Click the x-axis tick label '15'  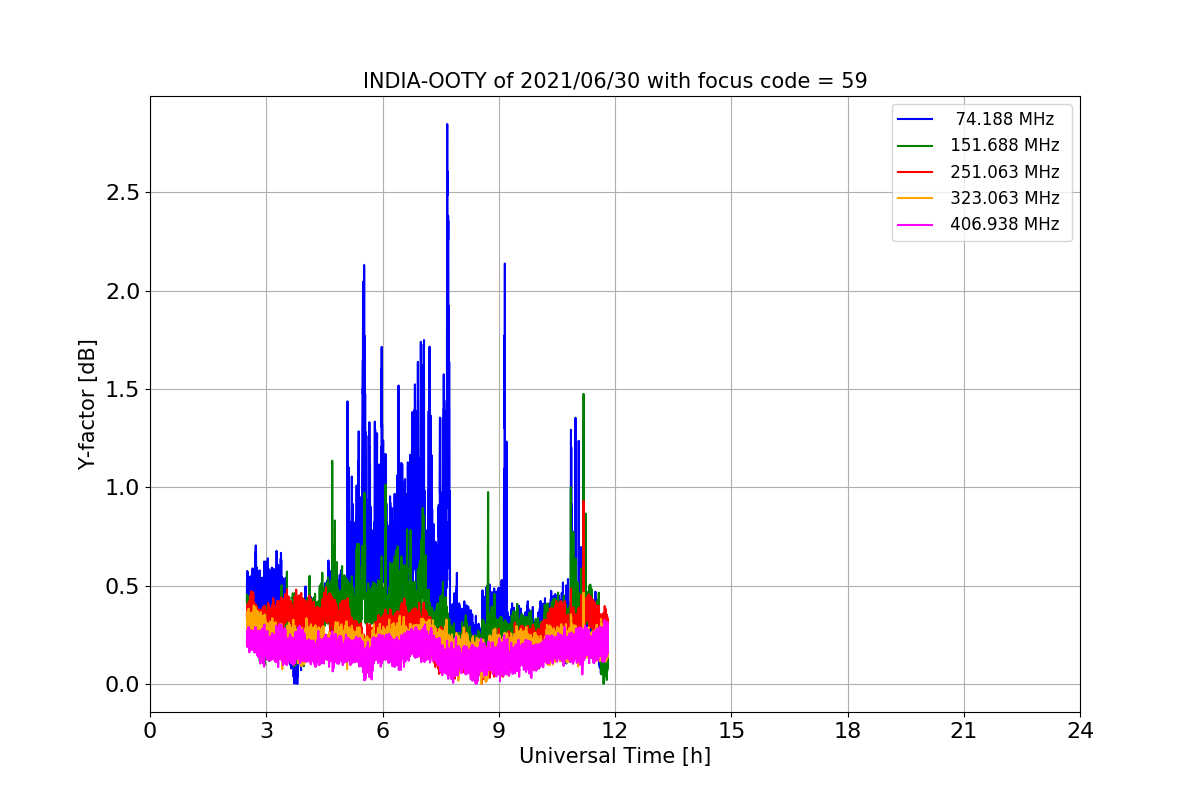click(731, 731)
